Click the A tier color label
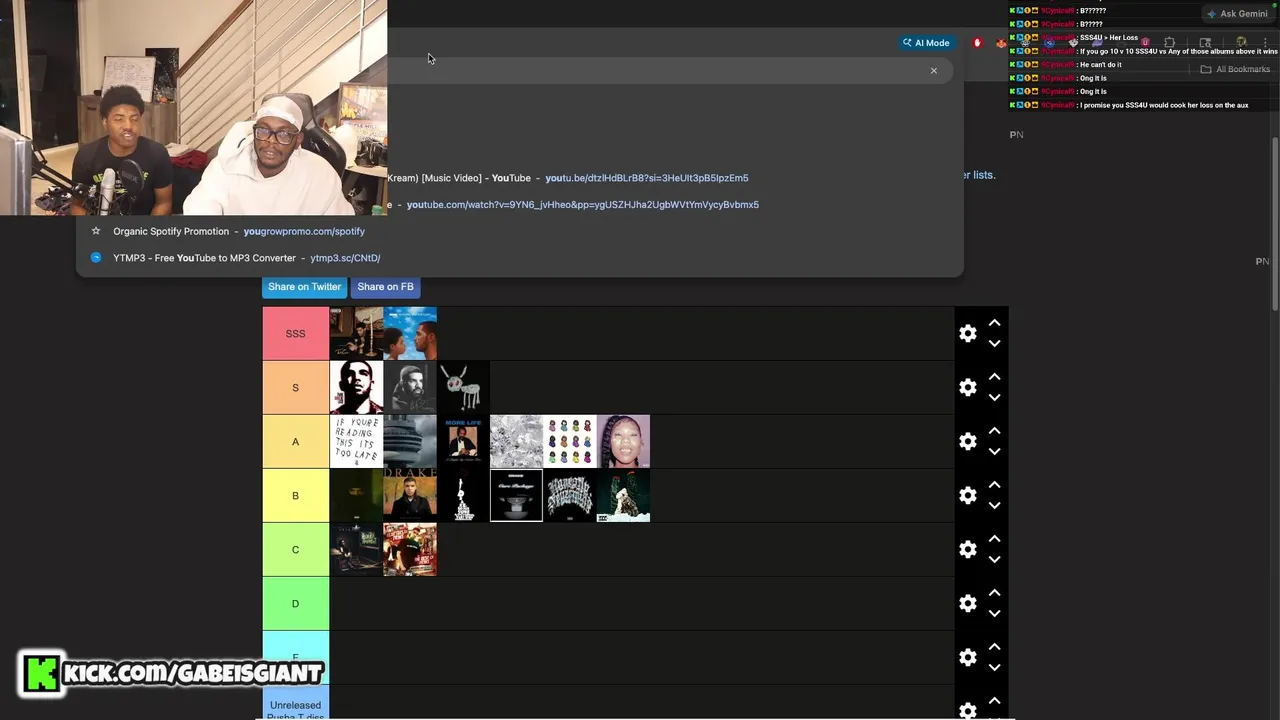Screen dimensions: 1280x720 [295, 442]
